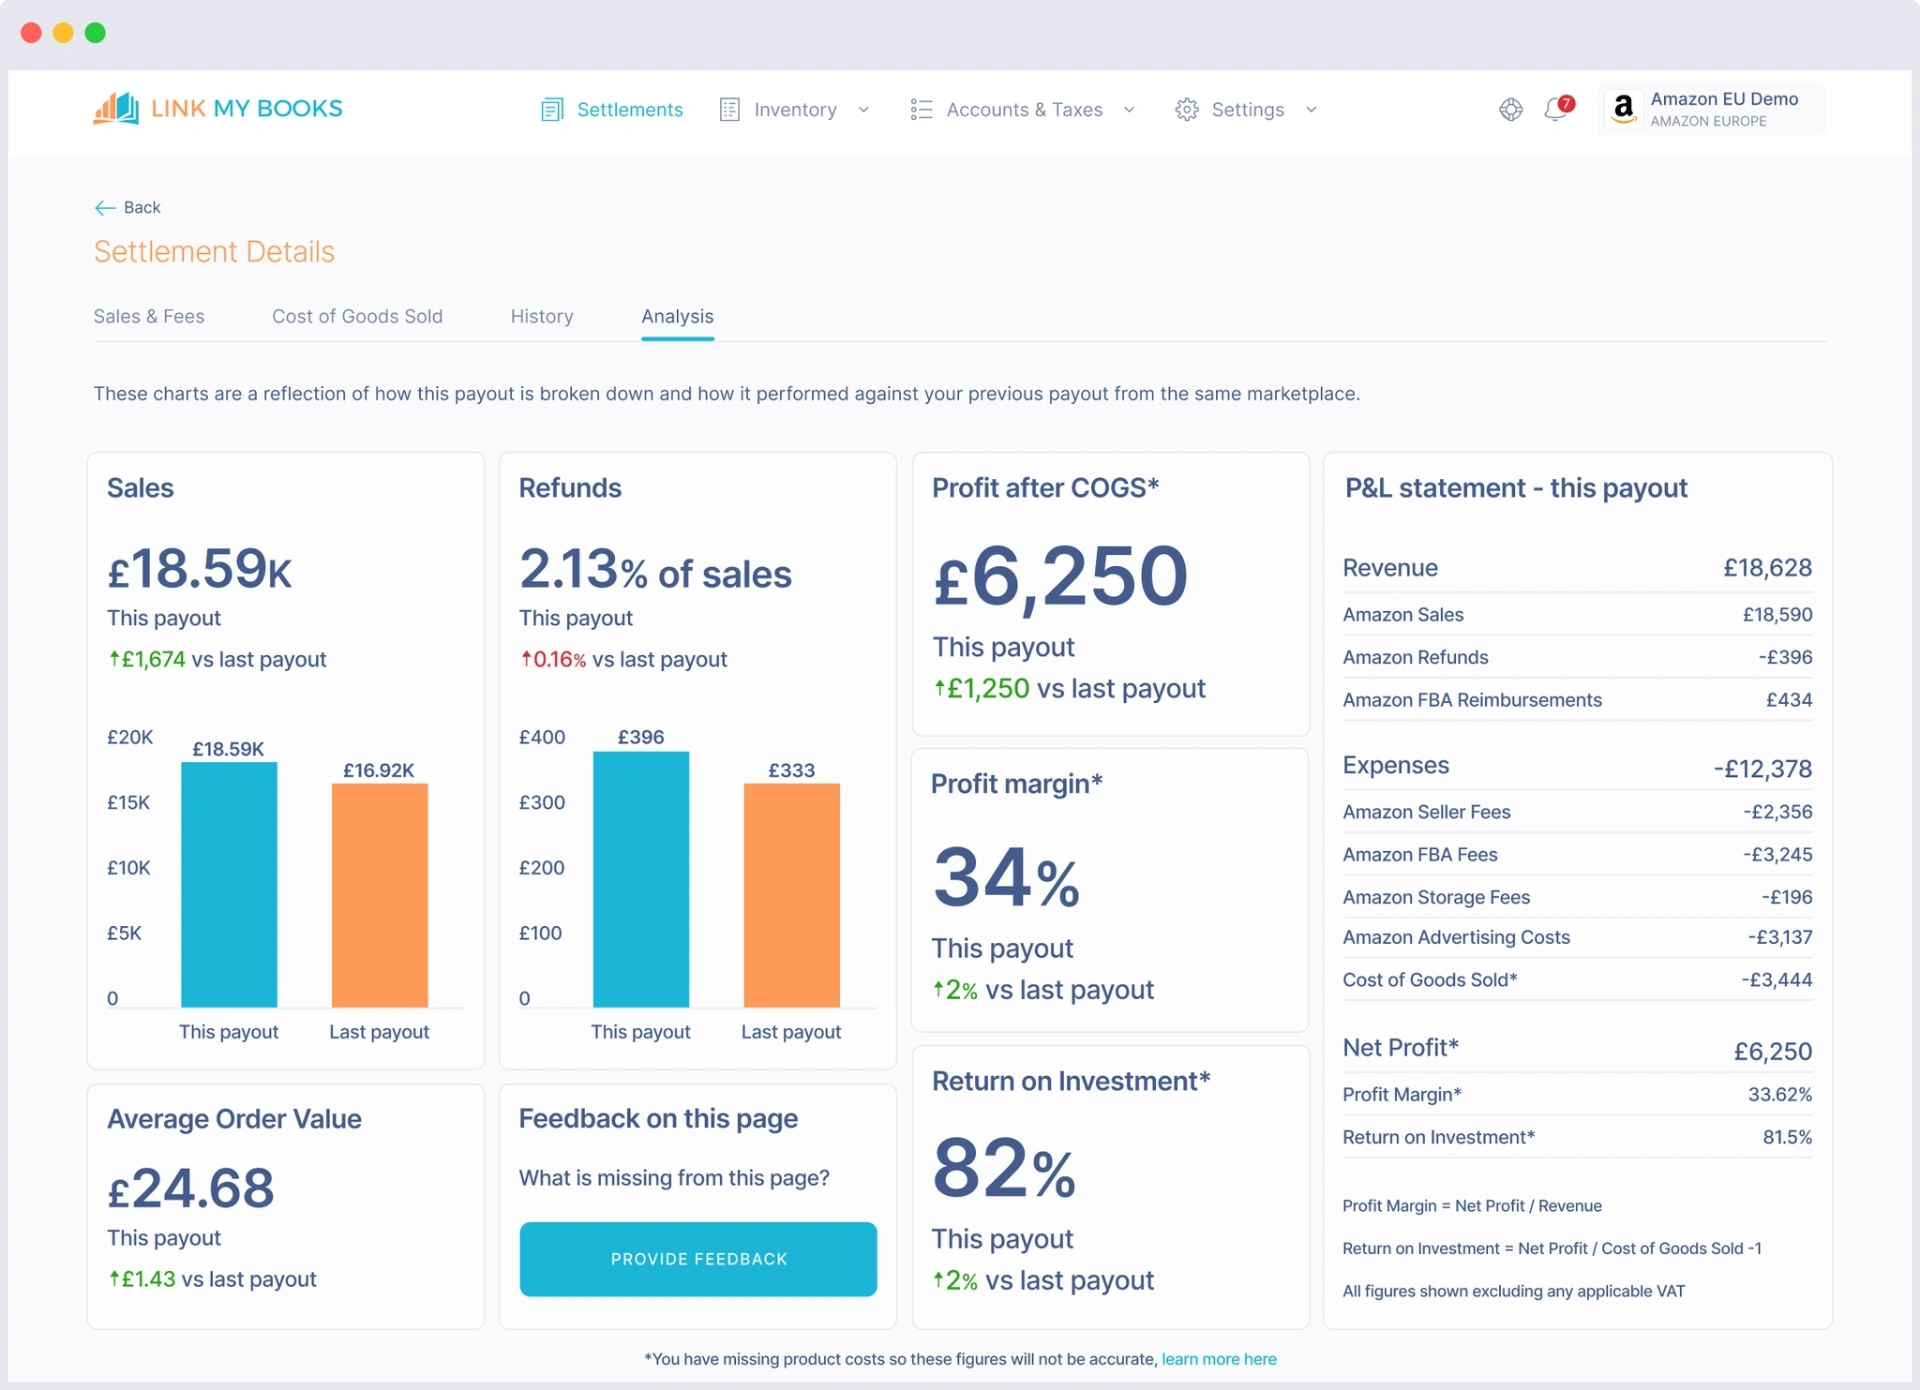The width and height of the screenshot is (1920, 1390).
Task: Switch to the Sales & Fees tab
Action: point(149,316)
